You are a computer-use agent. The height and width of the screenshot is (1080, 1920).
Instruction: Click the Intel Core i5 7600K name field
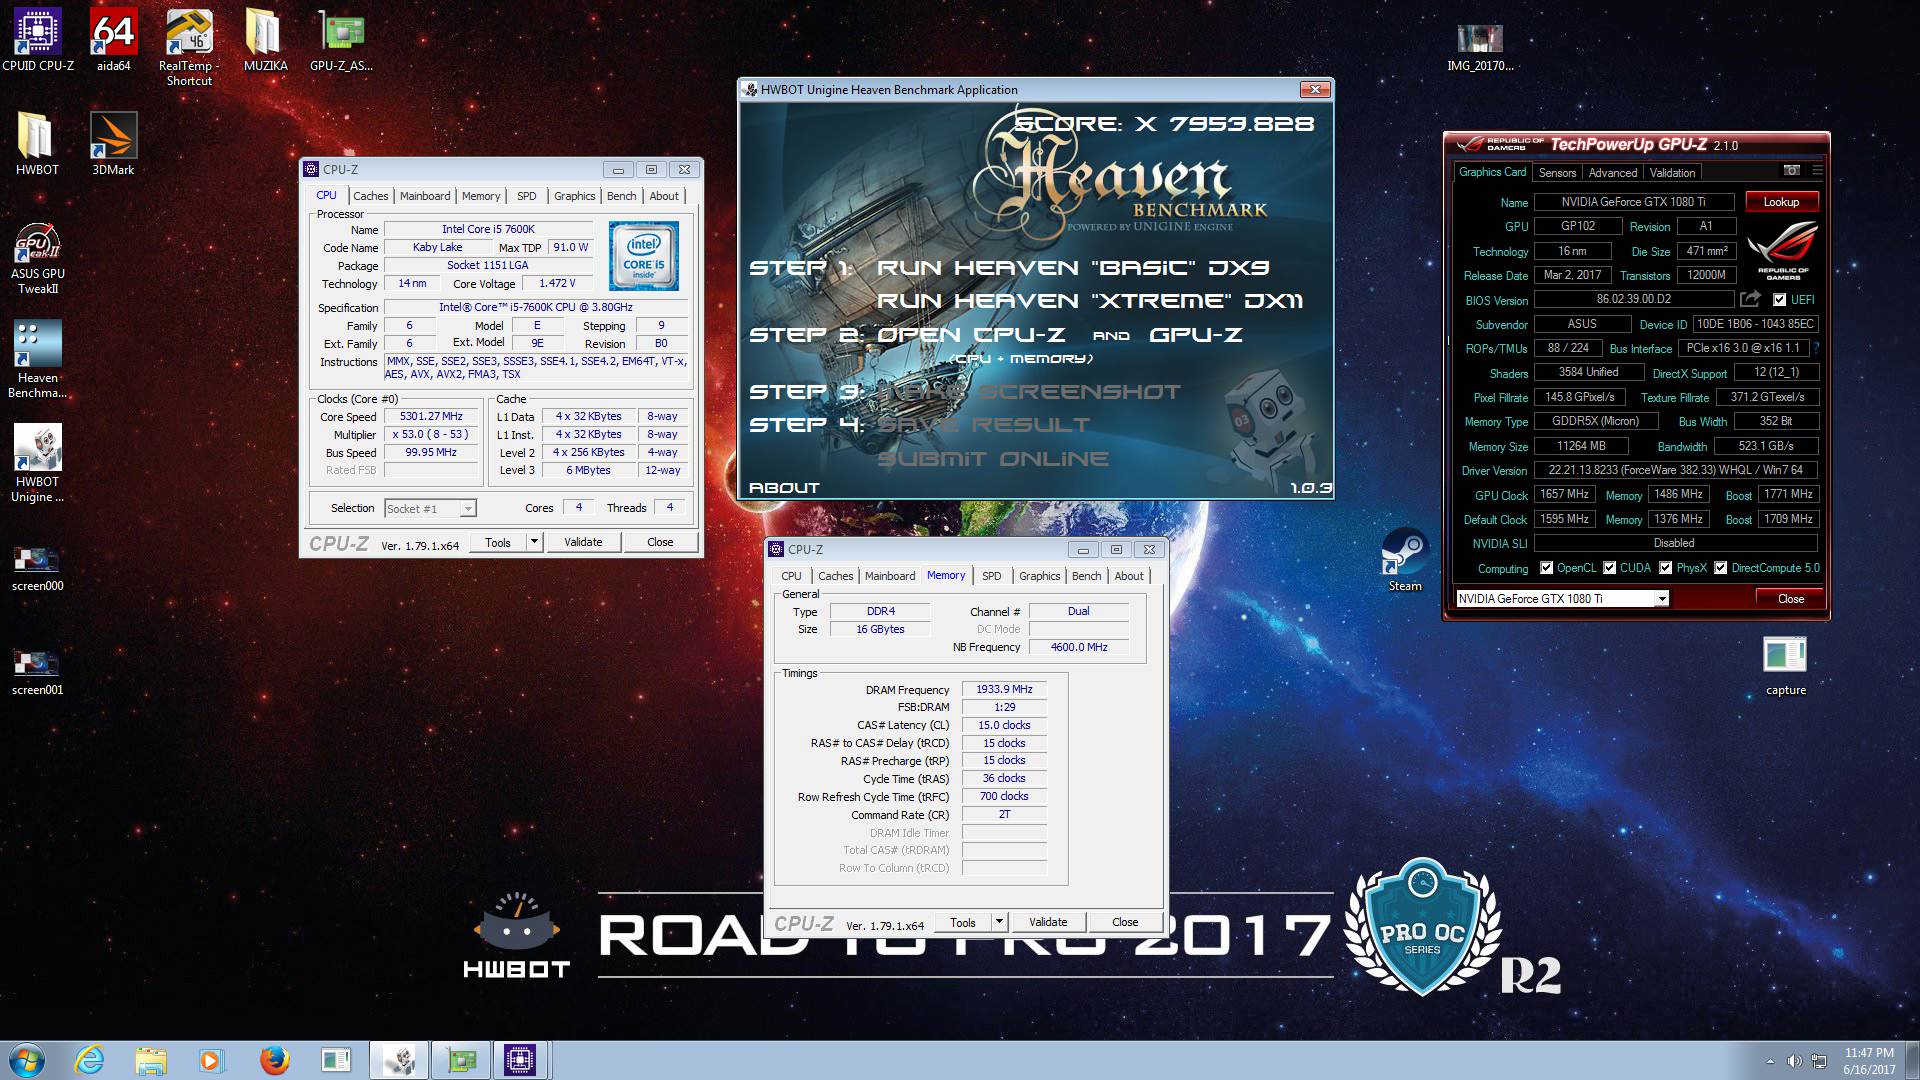[488, 229]
